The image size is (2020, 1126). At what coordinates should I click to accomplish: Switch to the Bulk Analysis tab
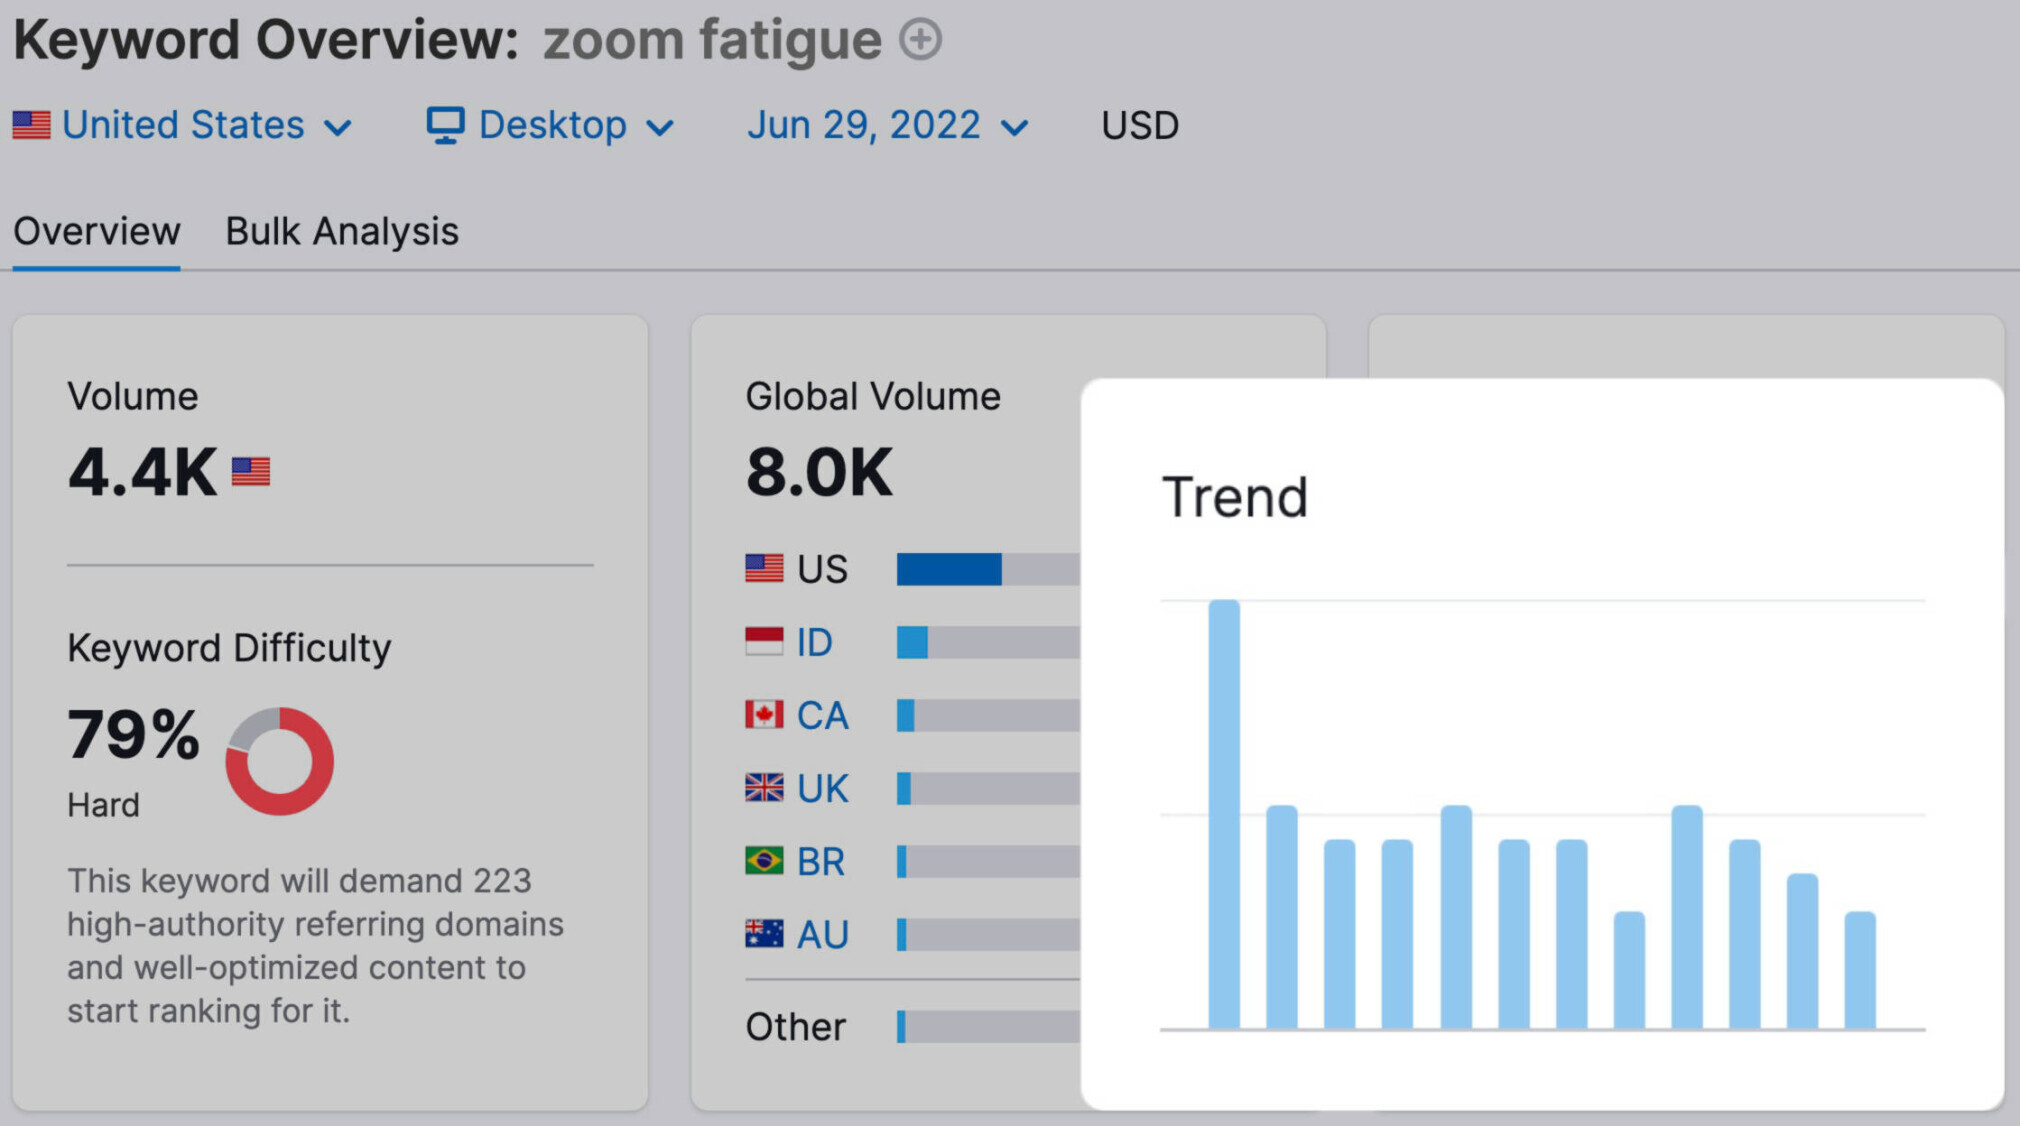[342, 232]
